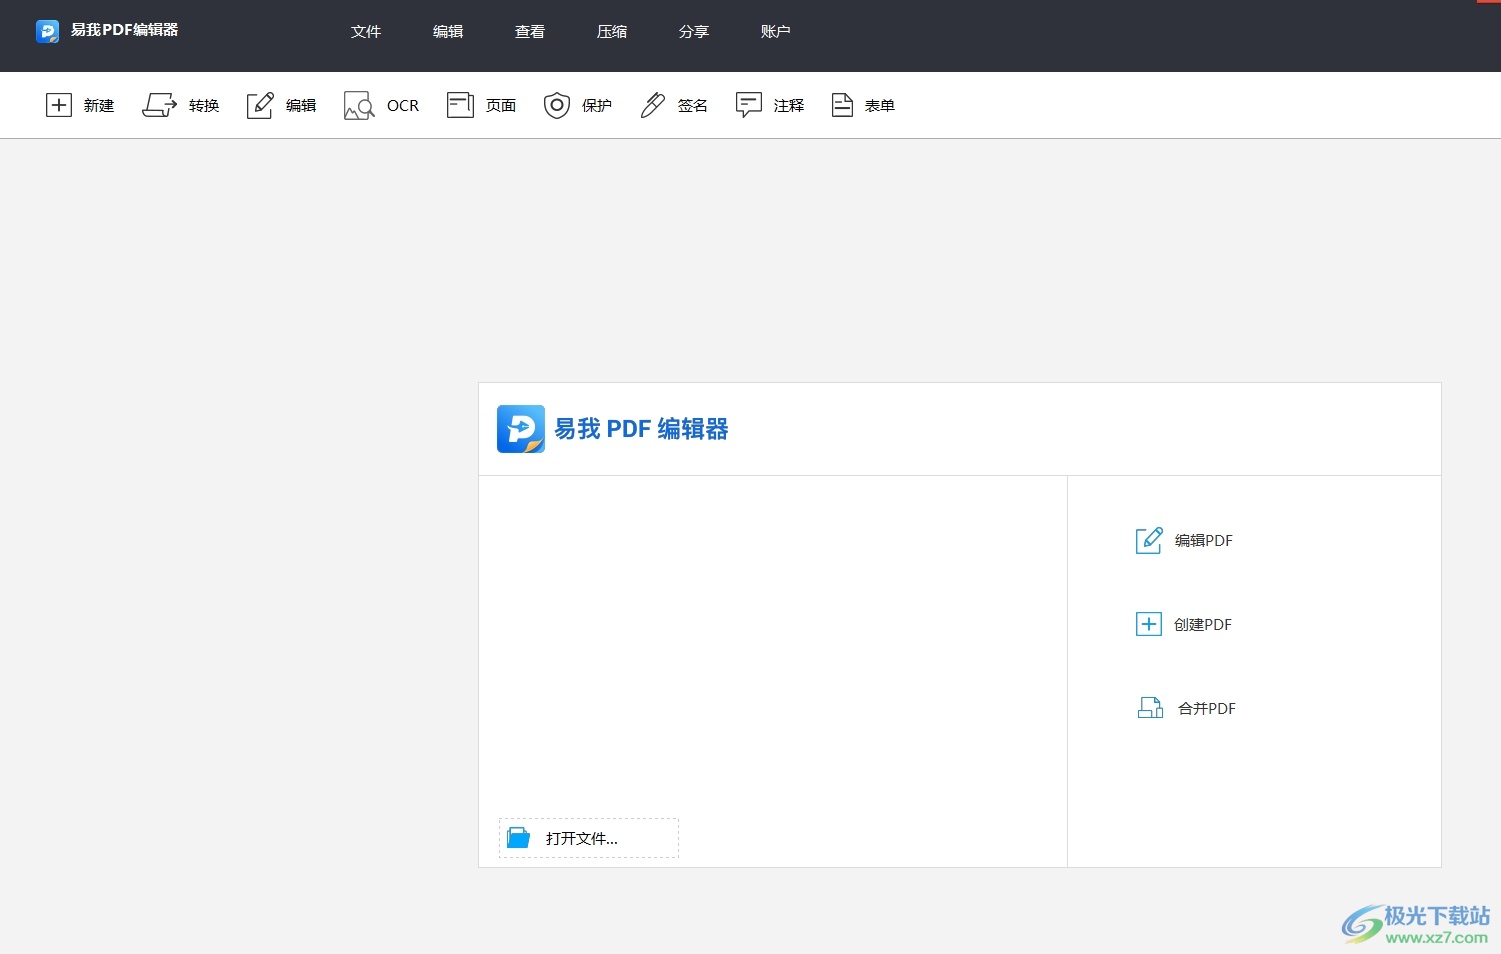Click the 易我 PDF 编辑器 panel heading
1501x954 pixels.
642,429
